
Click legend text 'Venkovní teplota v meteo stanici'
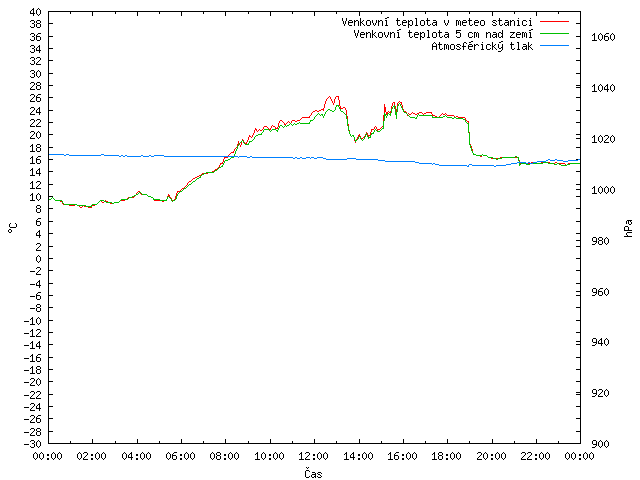click(437, 22)
